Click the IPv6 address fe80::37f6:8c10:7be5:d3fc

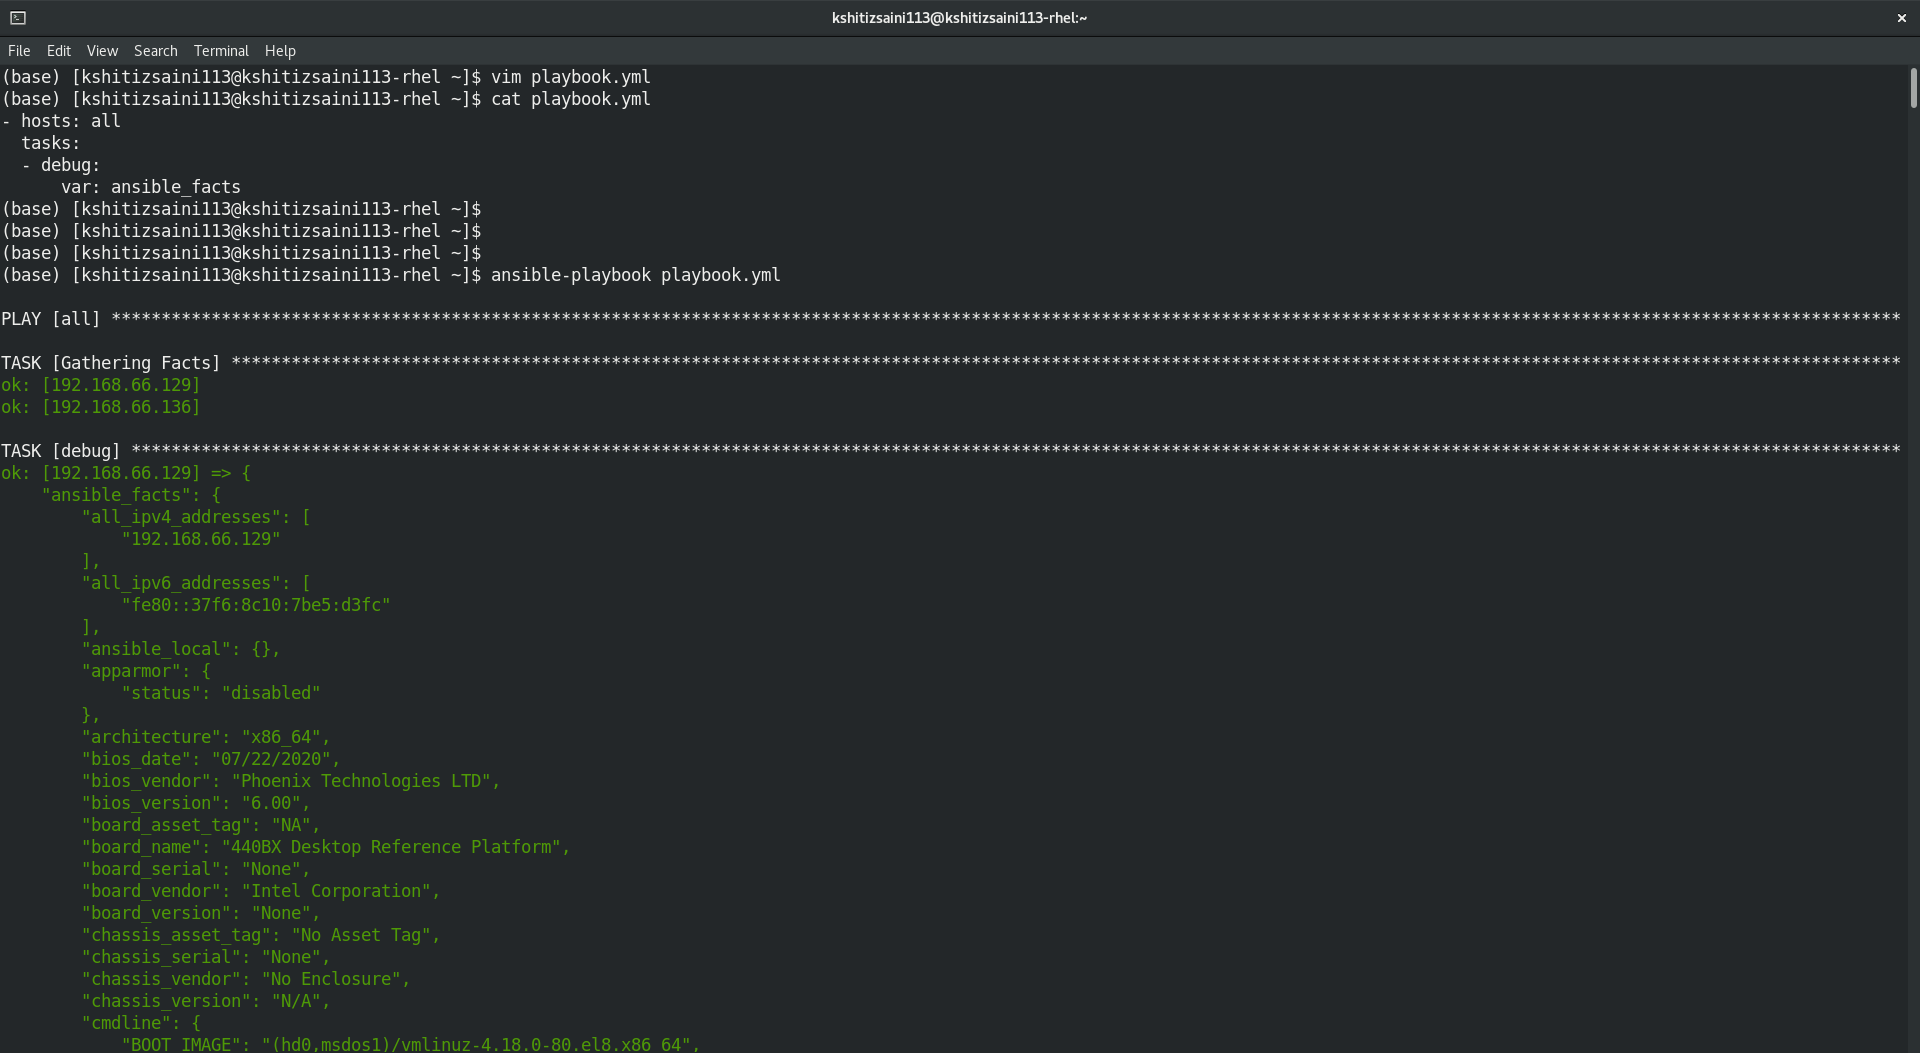256,605
